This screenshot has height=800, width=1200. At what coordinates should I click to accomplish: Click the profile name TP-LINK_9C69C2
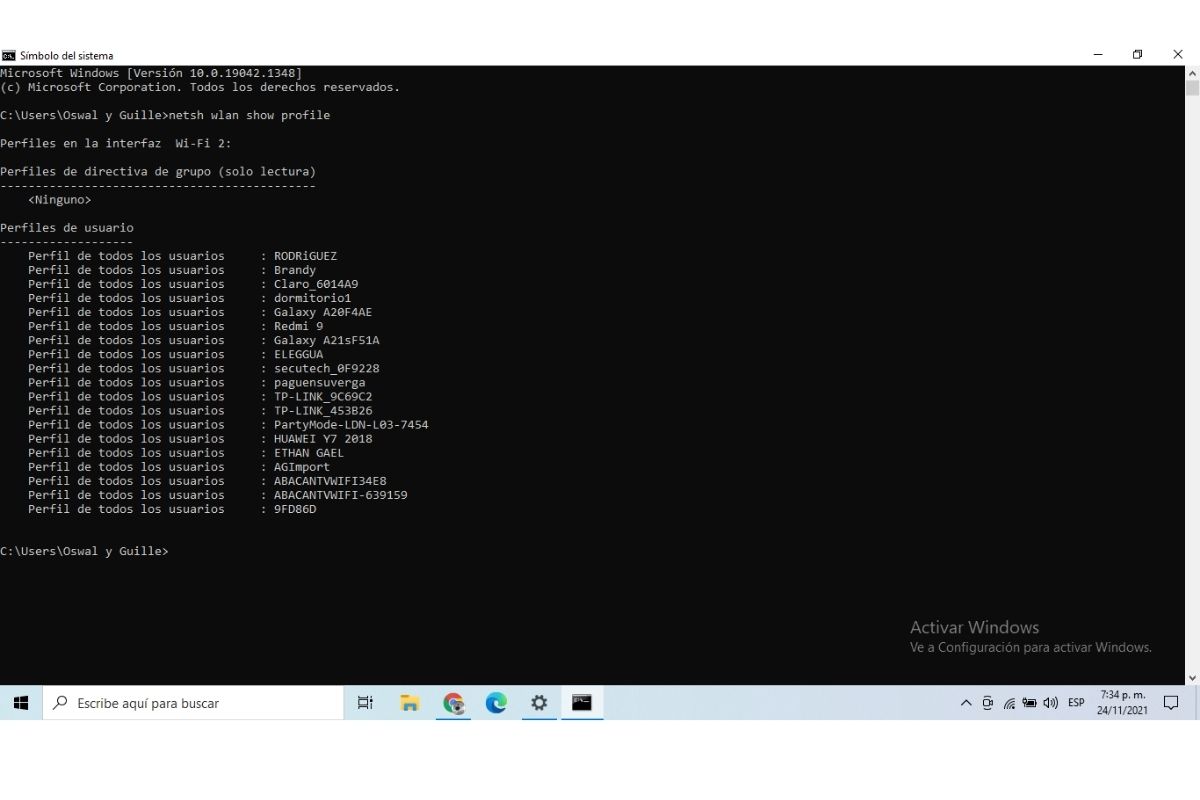[323, 396]
